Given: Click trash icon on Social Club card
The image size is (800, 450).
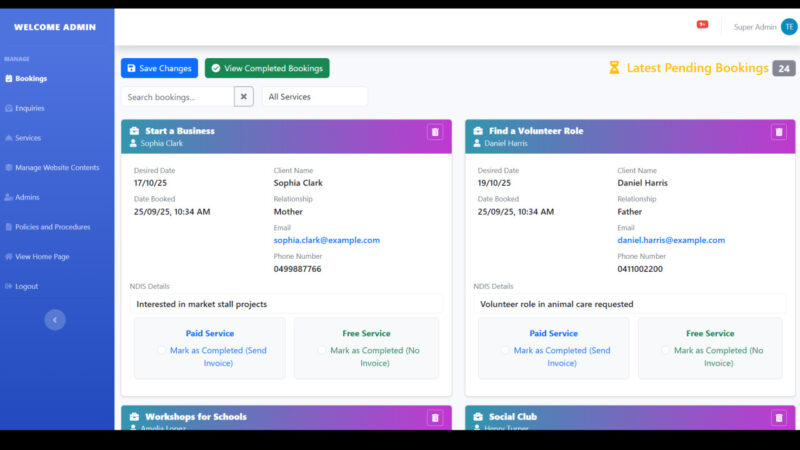Looking at the screenshot, I should tap(778, 417).
